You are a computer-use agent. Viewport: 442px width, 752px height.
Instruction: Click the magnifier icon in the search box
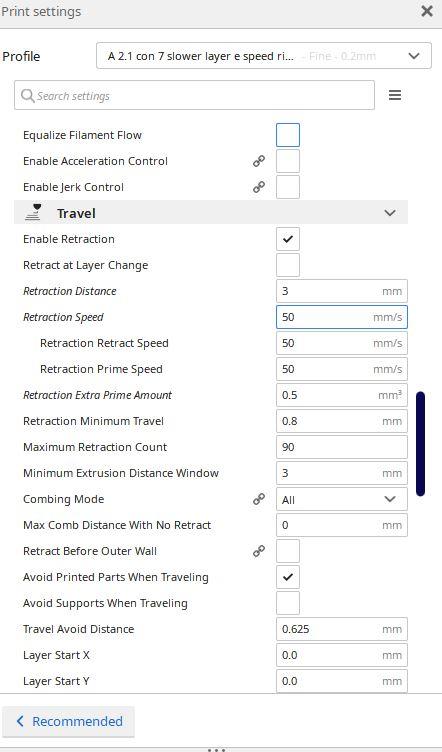point(28,95)
